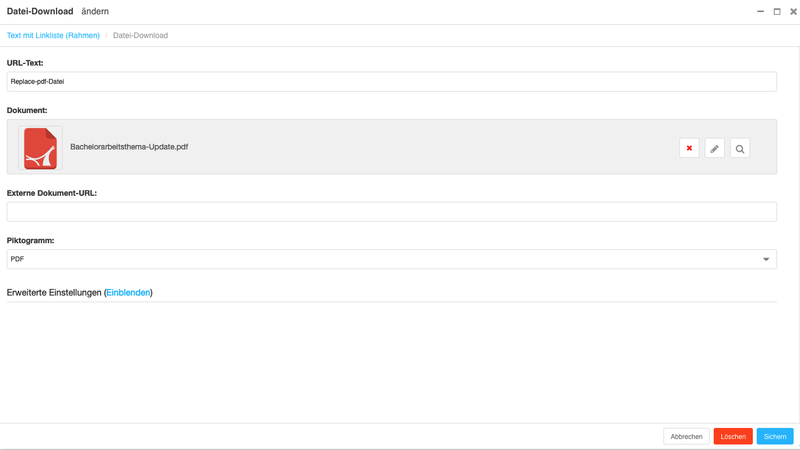Click the Datei-Download ändern title
The image size is (800, 450).
(58, 11)
